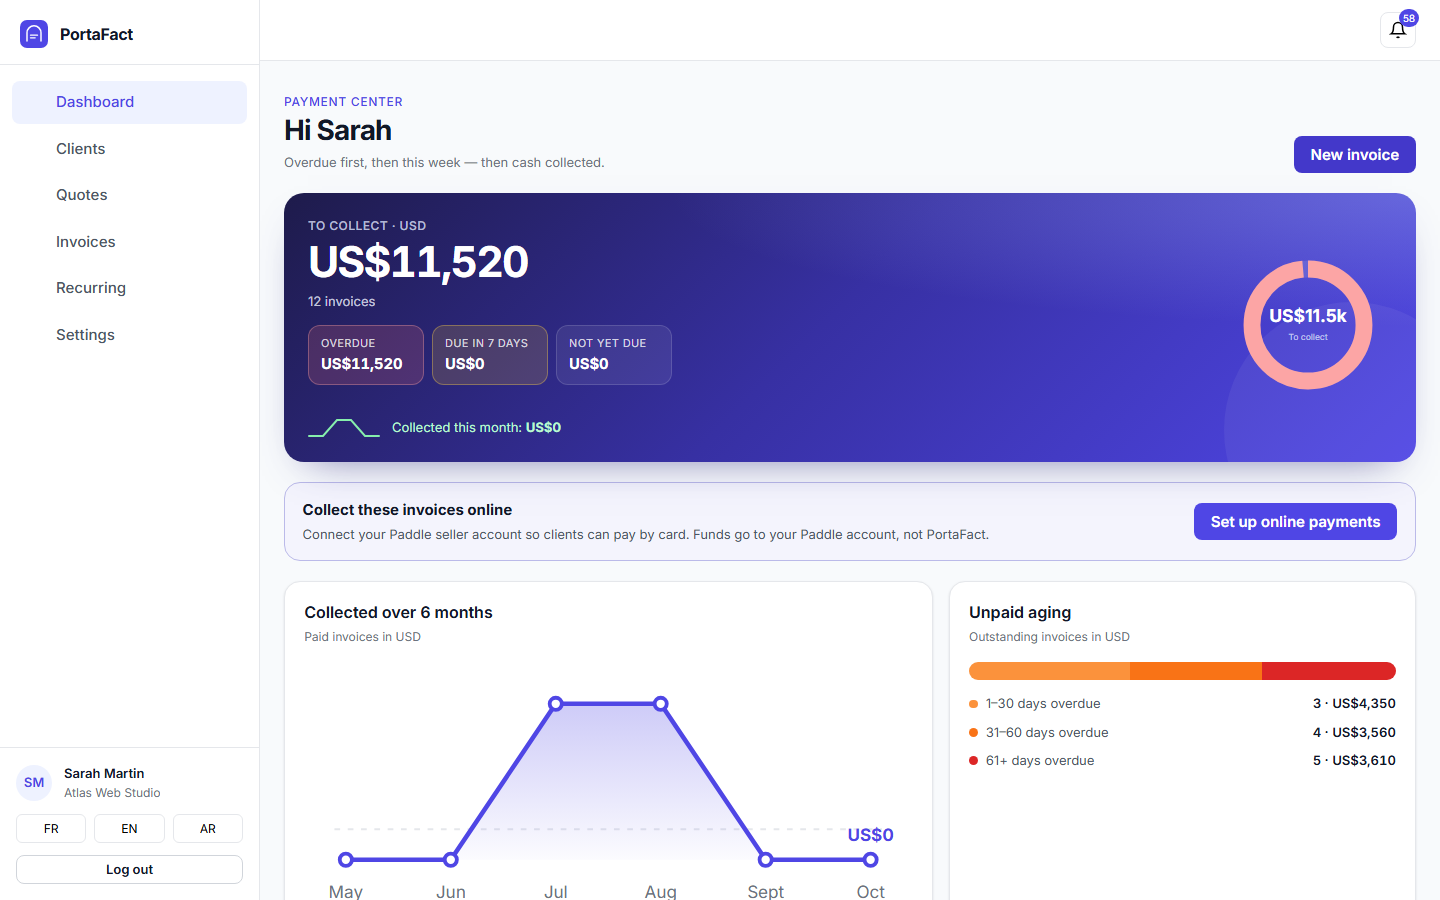Click the Jul data point on chart
The height and width of the screenshot is (900, 1440).
(556, 704)
